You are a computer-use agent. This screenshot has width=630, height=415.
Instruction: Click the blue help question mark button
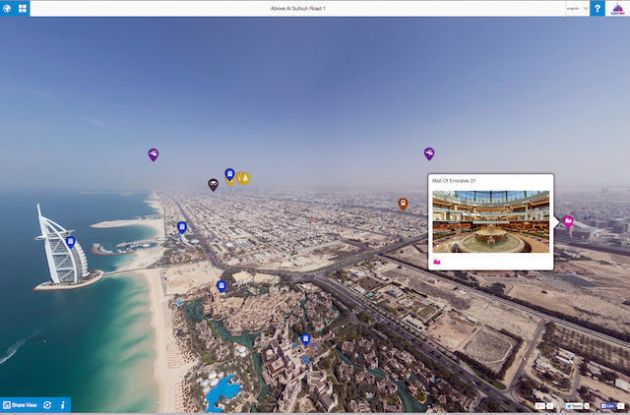click(x=597, y=8)
